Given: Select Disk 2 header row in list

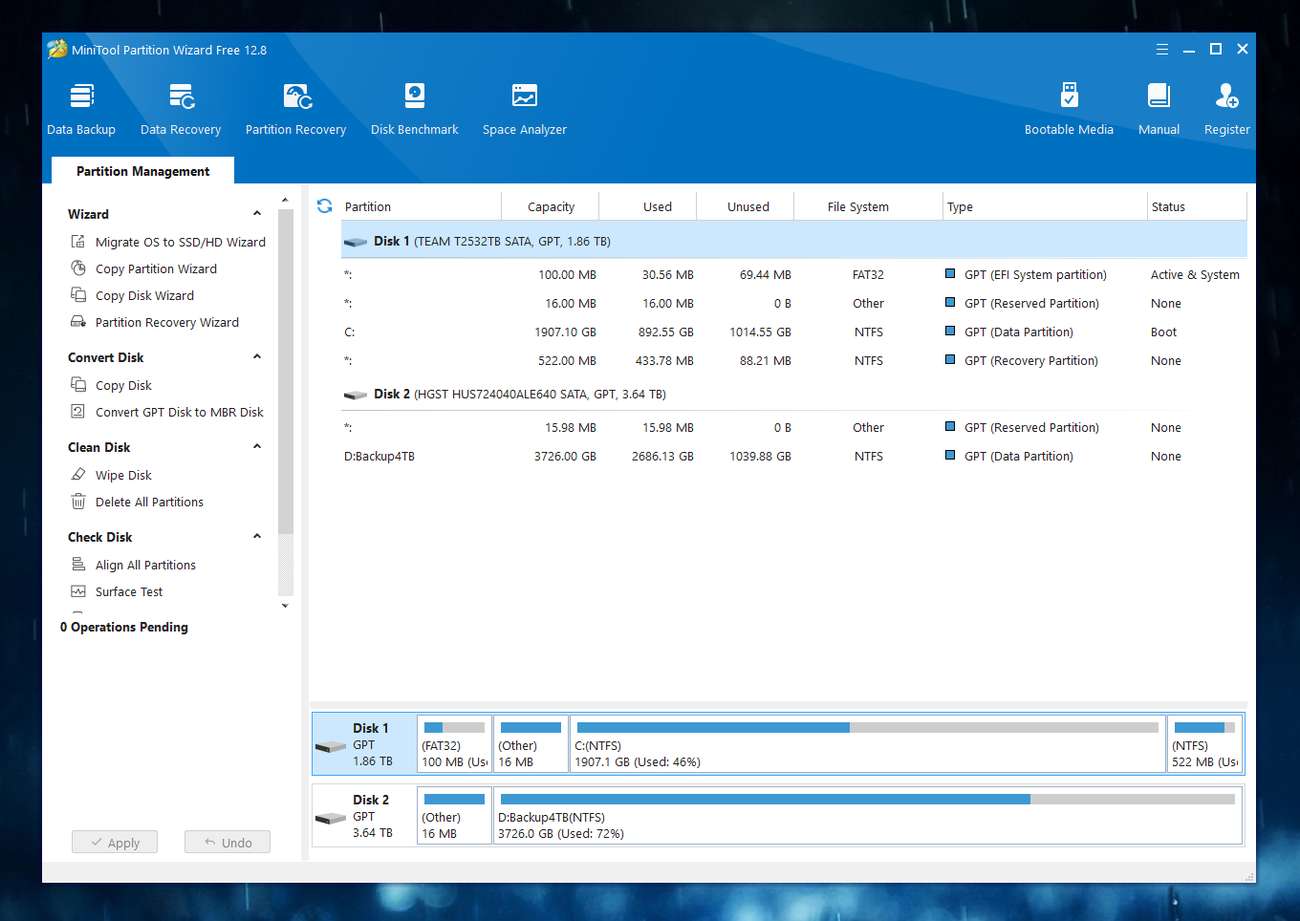Looking at the screenshot, I should click(794, 394).
